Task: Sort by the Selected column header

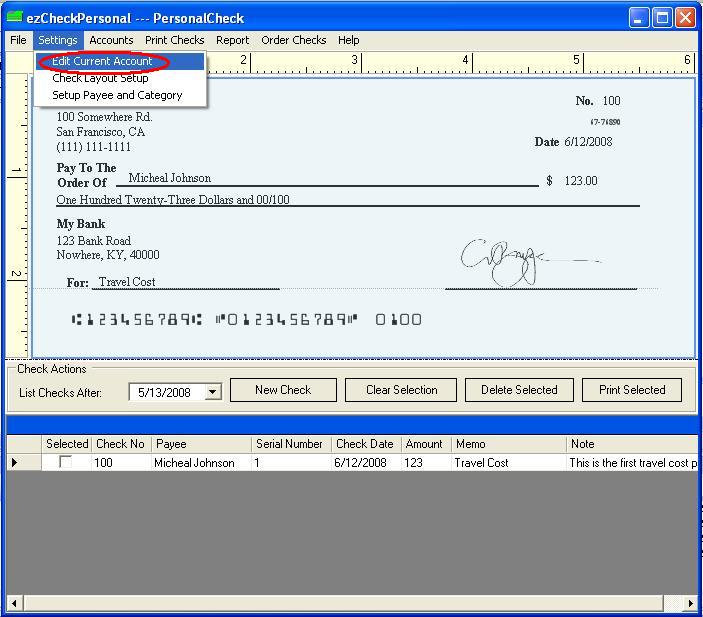Action: click(67, 444)
